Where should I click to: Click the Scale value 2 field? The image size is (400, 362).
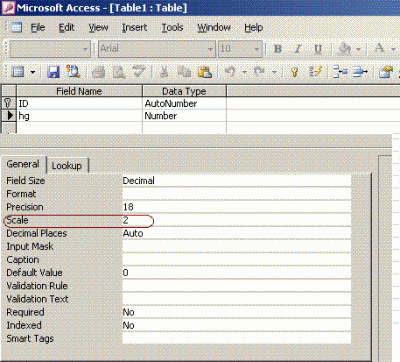tap(236, 220)
